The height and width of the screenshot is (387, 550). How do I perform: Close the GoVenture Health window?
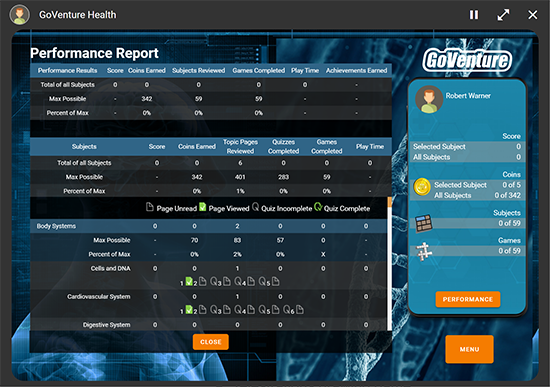pos(532,15)
